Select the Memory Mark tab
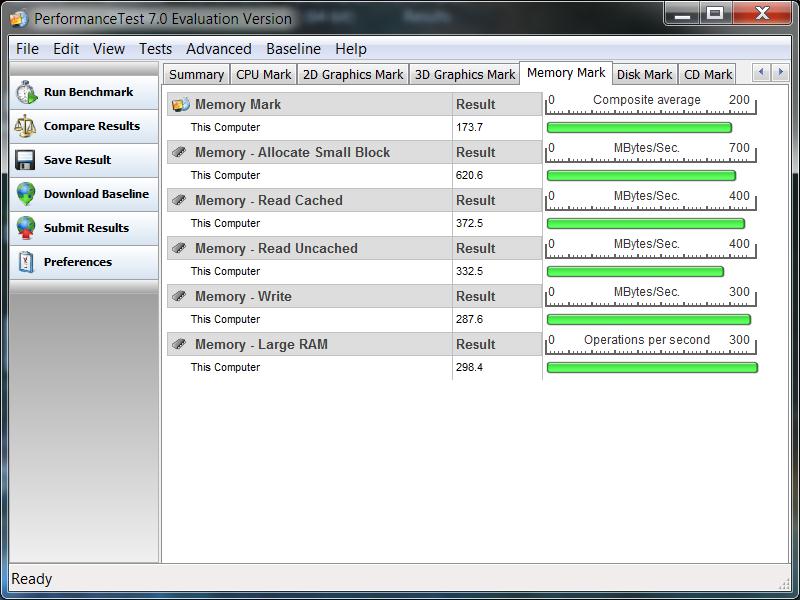The width and height of the screenshot is (800, 600). (x=566, y=73)
